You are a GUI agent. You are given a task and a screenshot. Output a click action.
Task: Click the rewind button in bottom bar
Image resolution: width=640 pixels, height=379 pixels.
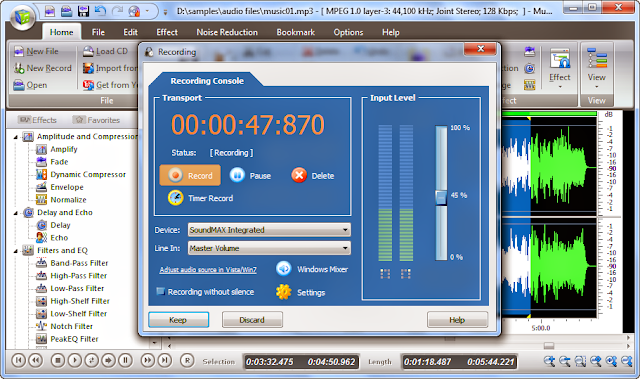click(36, 360)
